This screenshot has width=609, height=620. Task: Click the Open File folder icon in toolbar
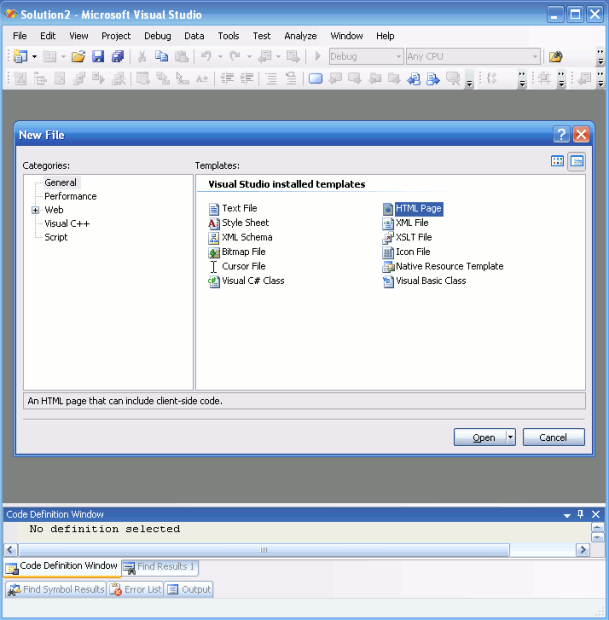[78, 57]
